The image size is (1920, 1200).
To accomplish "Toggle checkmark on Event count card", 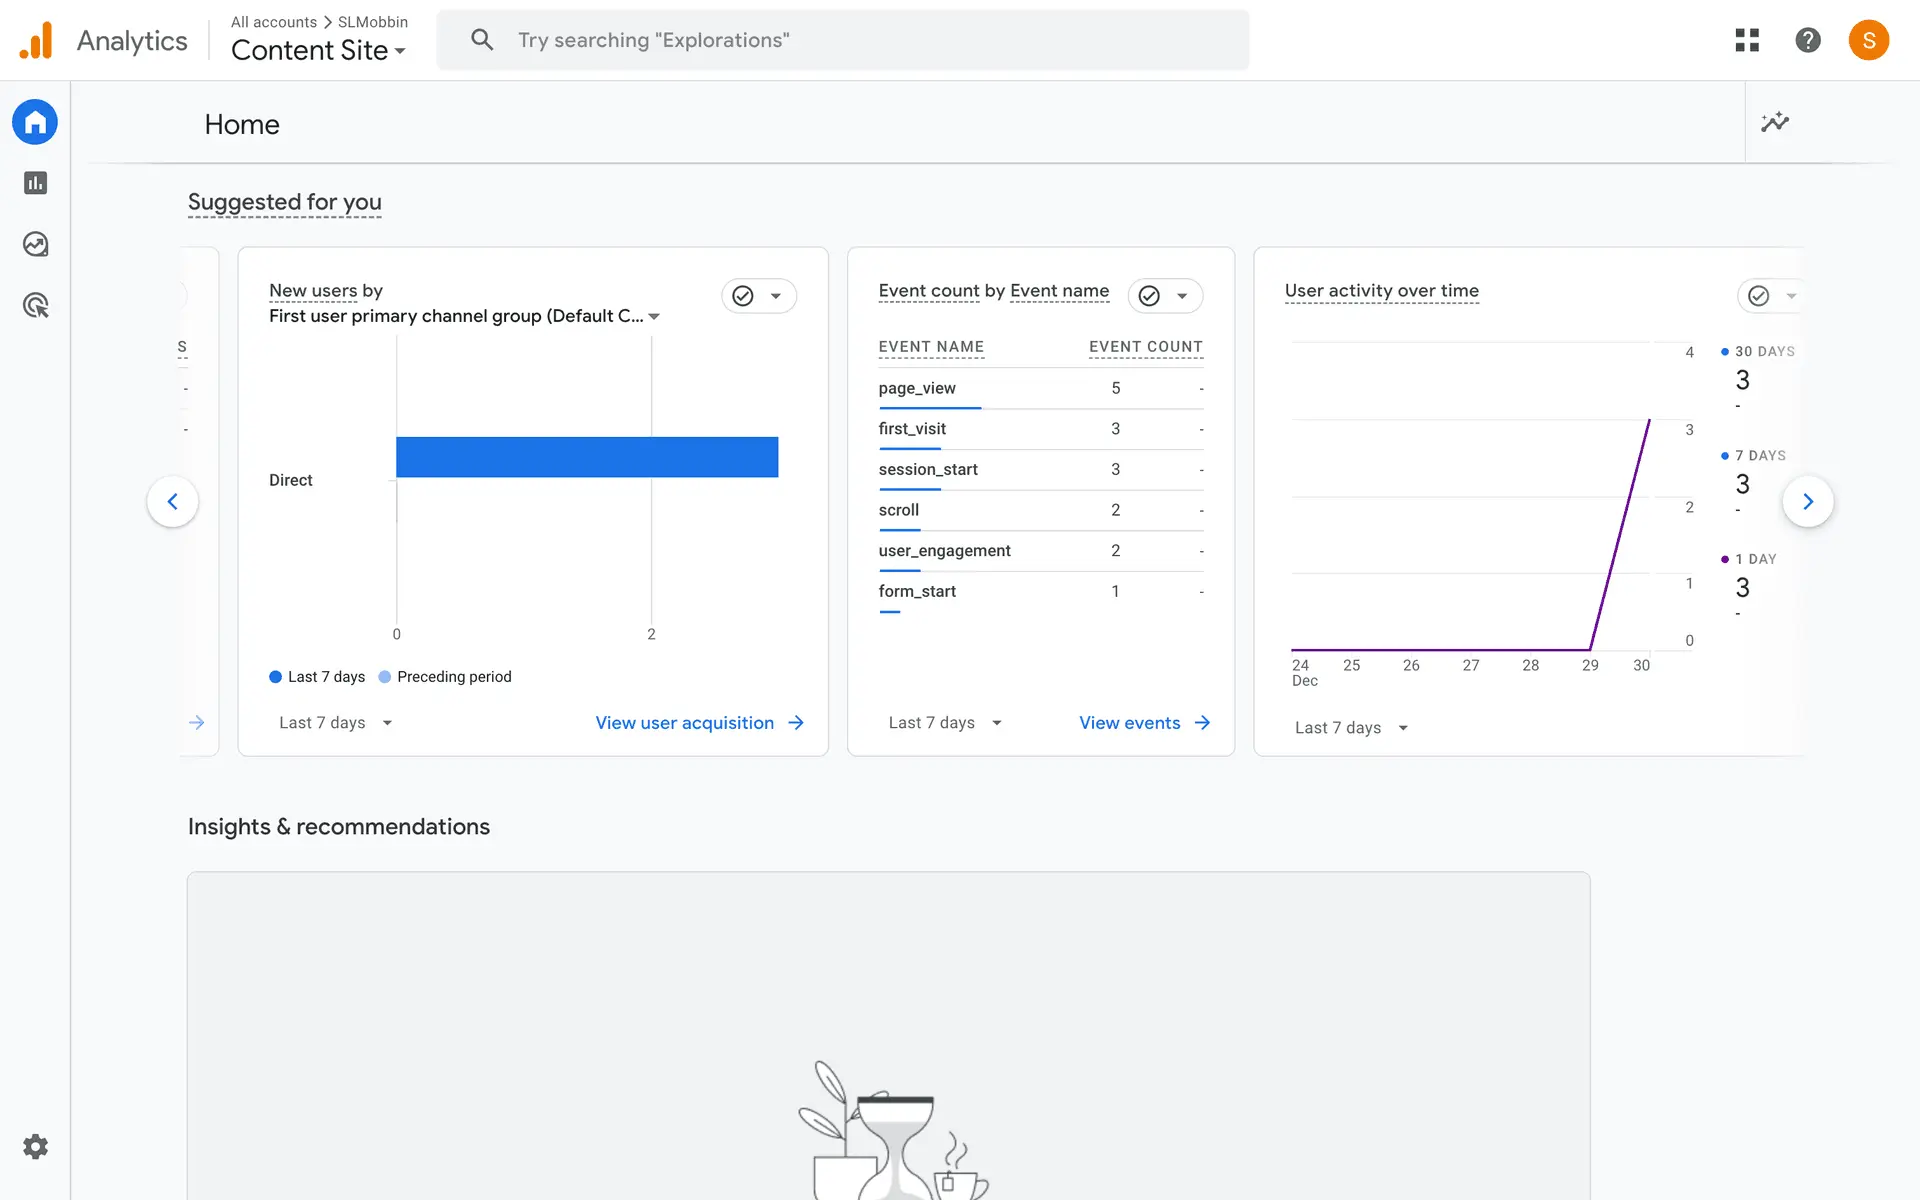I will [x=1150, y=296].
